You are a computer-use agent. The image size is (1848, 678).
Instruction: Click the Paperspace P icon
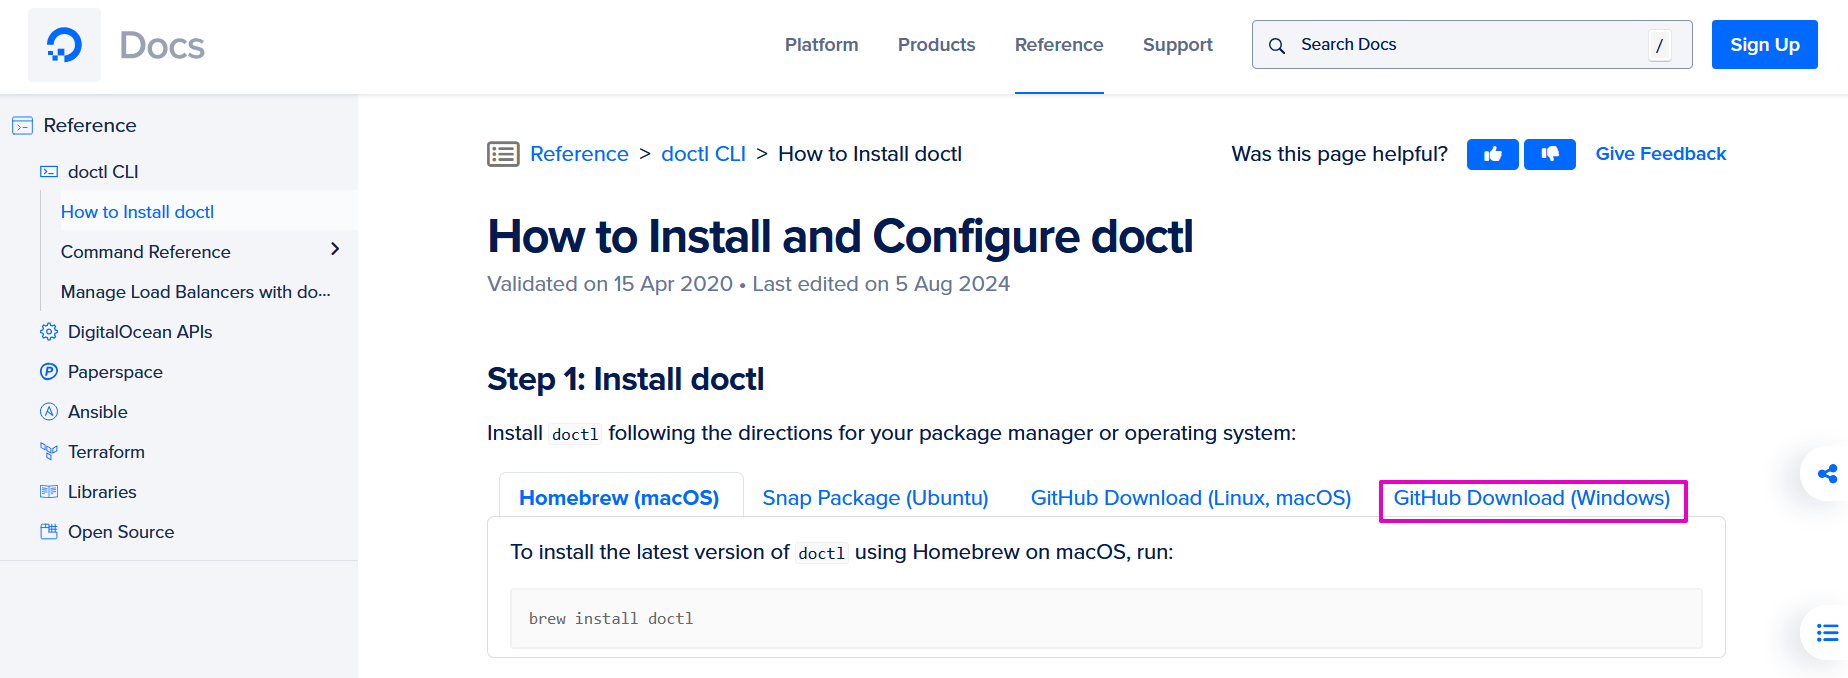49,372
